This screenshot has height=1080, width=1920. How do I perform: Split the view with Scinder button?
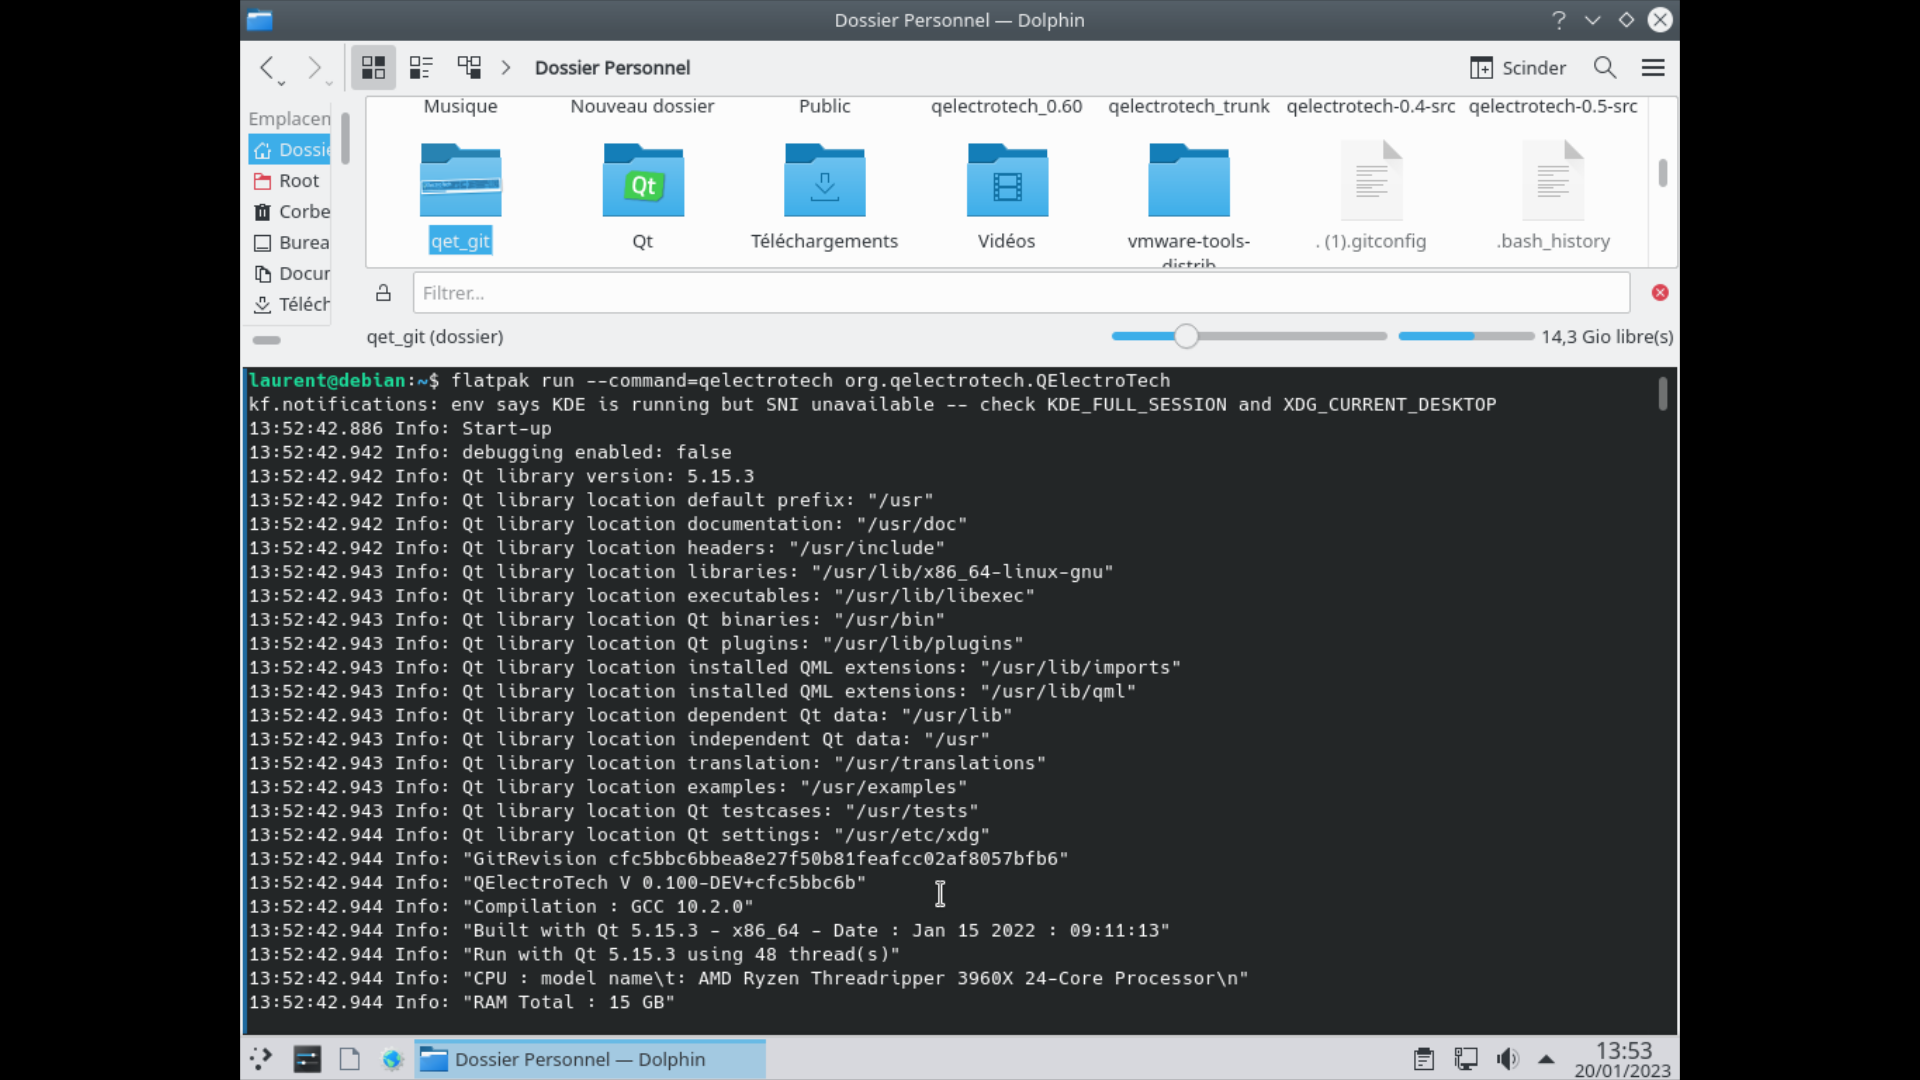tap(1517, 67)
